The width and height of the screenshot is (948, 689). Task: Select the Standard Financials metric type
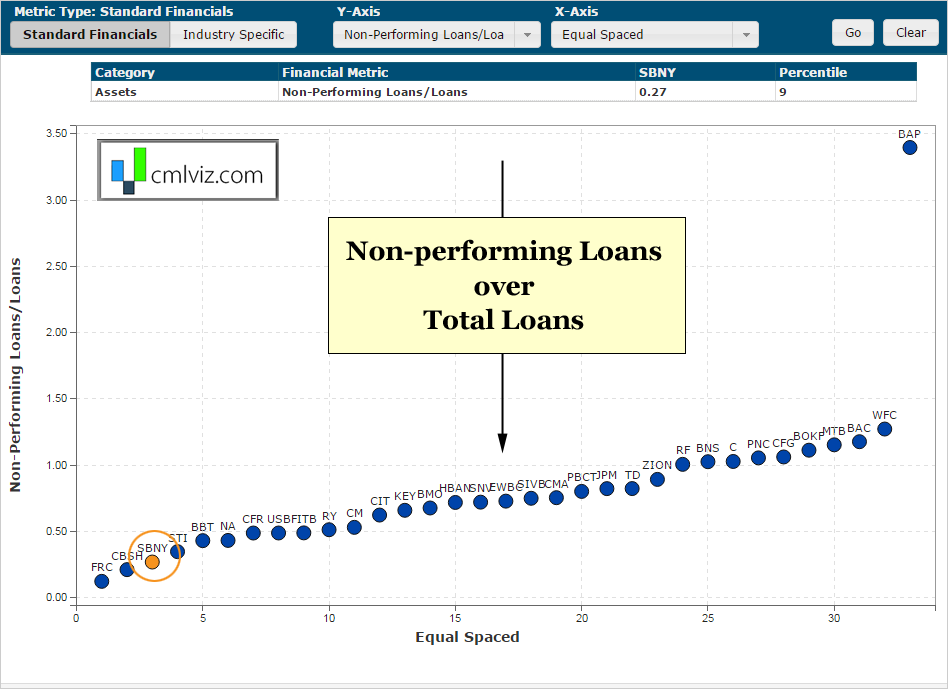pos(90,34)
